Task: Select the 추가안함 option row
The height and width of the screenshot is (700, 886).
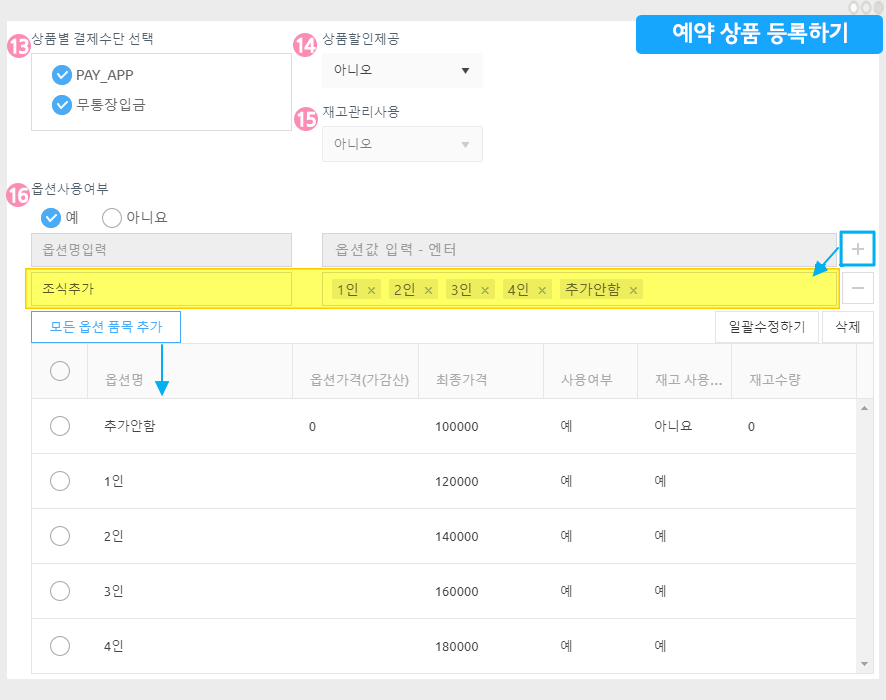Action: click(60, 426)
